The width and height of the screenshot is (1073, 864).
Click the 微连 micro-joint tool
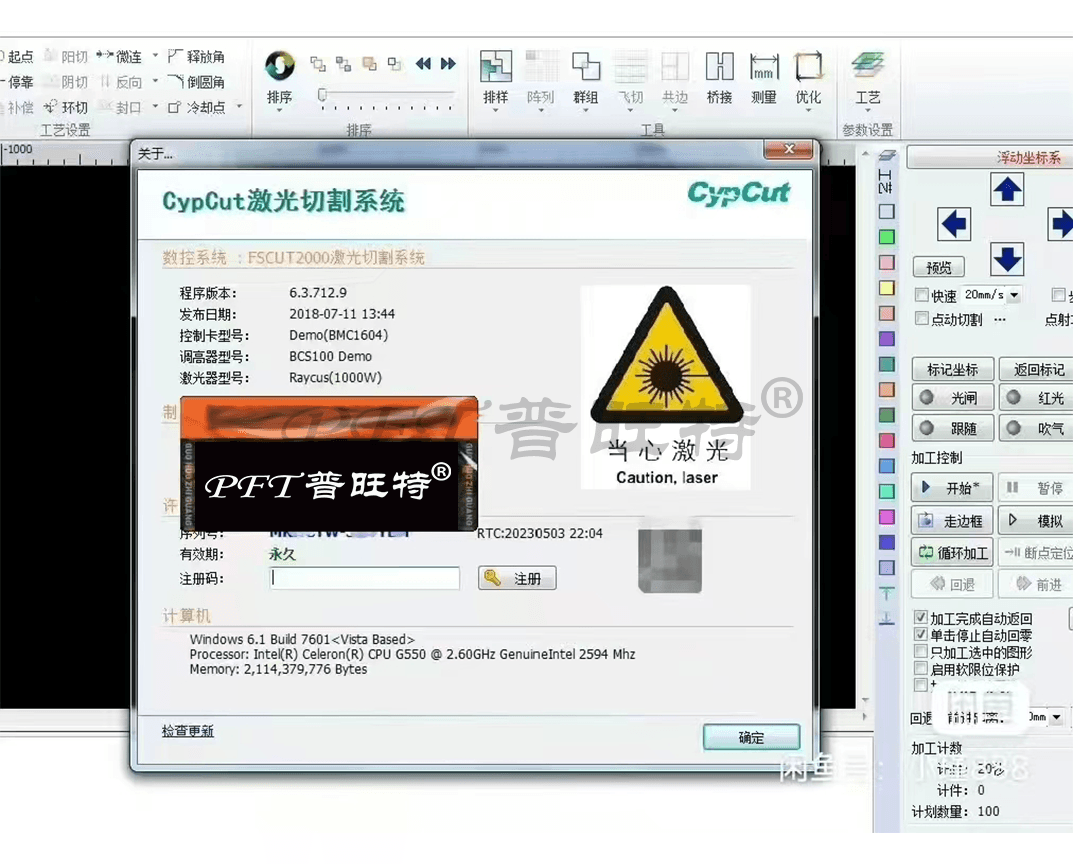119,56
